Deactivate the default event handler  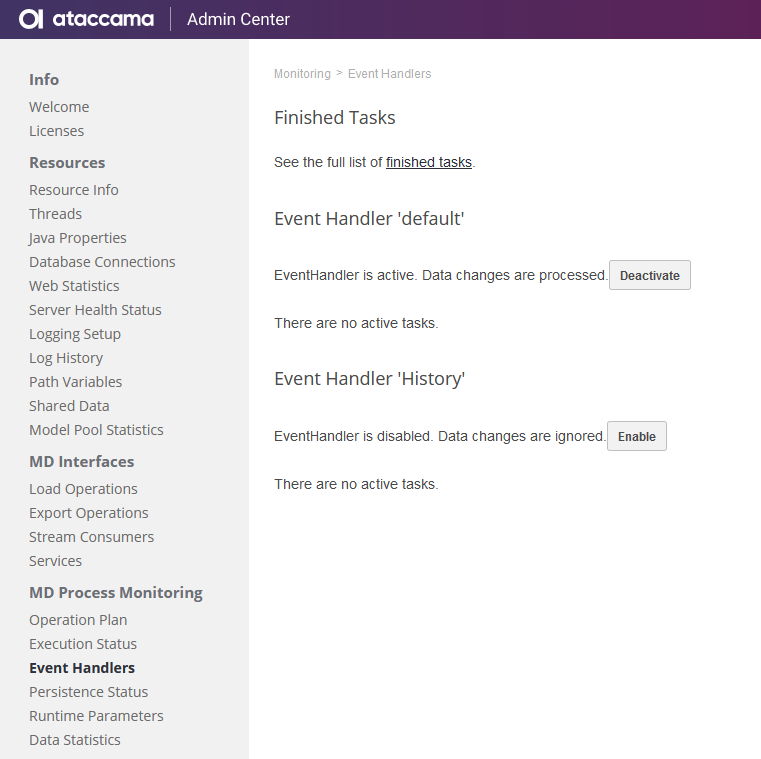tap(649, 276)
